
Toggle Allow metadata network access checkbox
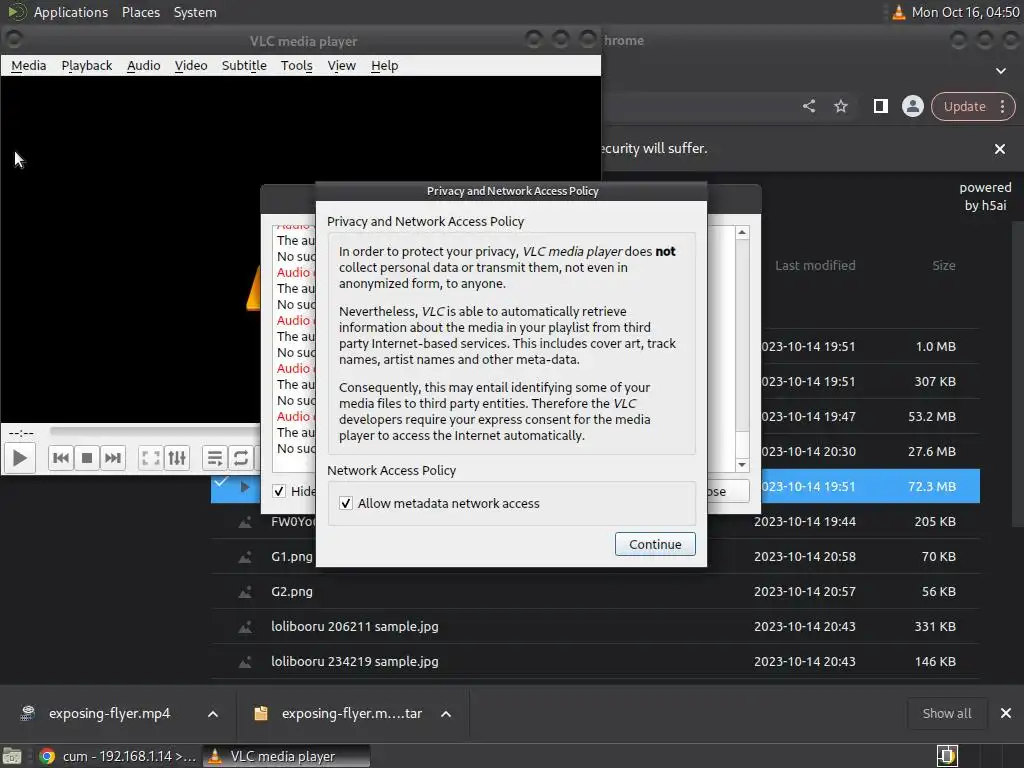[x=346, y=504]
